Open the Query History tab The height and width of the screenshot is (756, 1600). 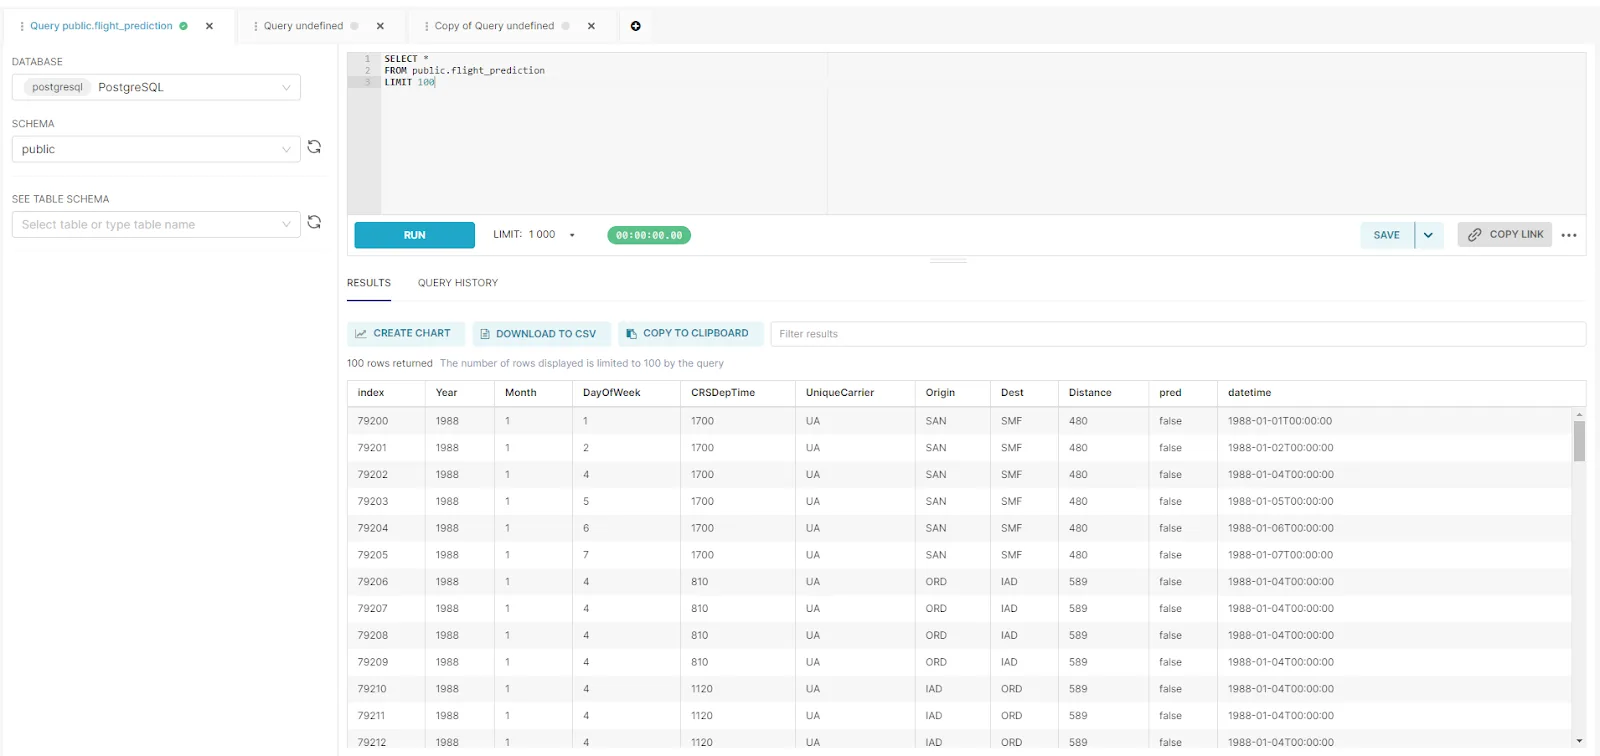(x=458, y=283)
